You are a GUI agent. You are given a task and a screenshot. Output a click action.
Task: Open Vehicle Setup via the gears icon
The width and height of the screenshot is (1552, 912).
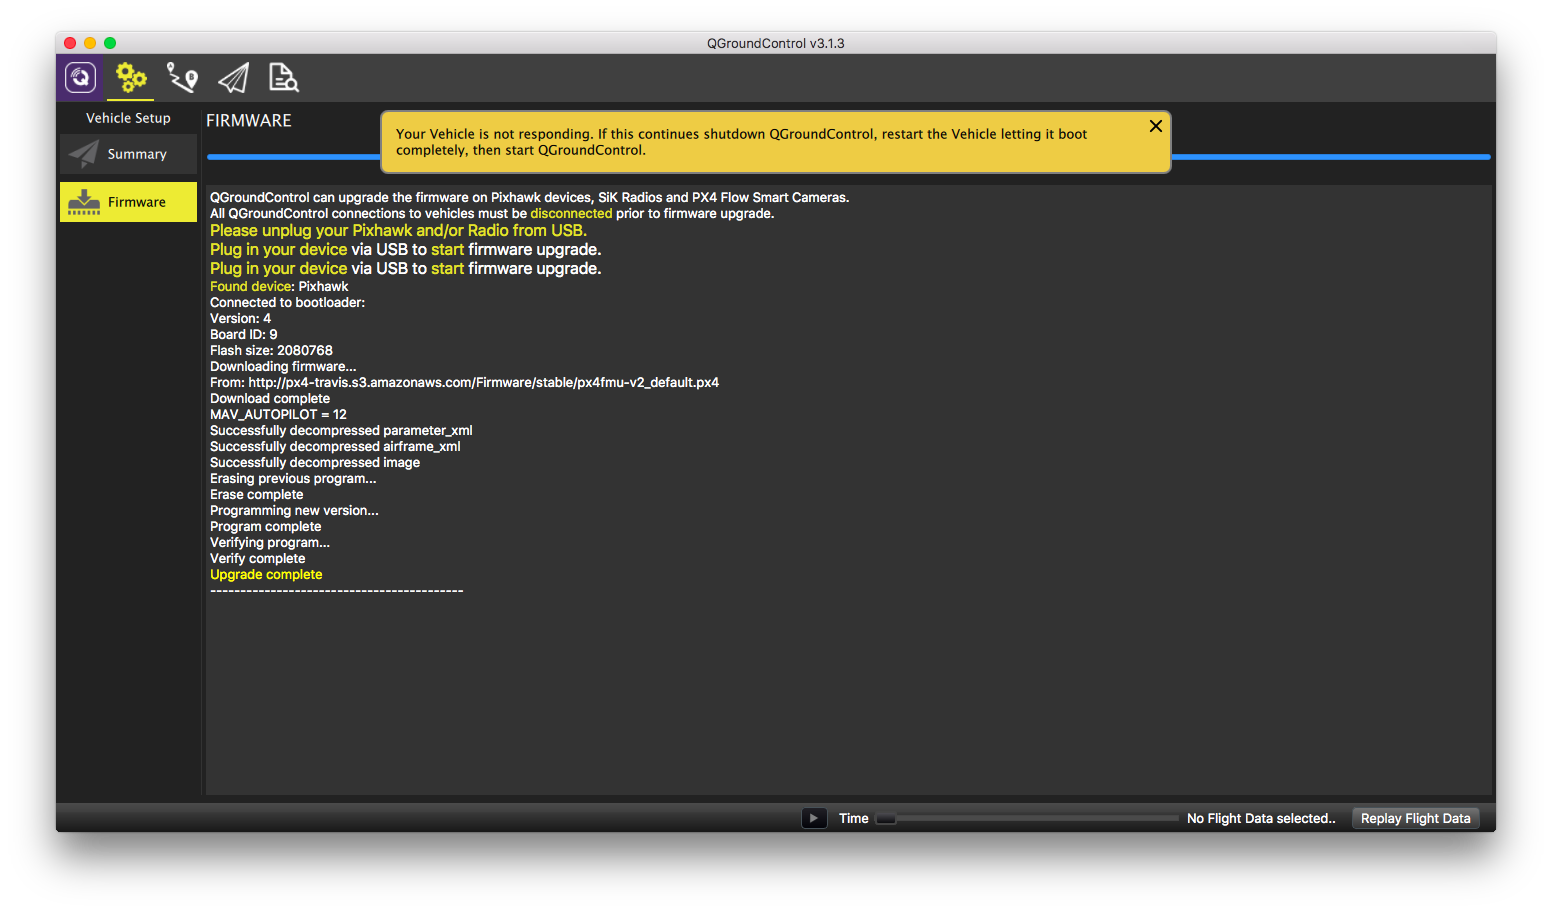(131, 78)
